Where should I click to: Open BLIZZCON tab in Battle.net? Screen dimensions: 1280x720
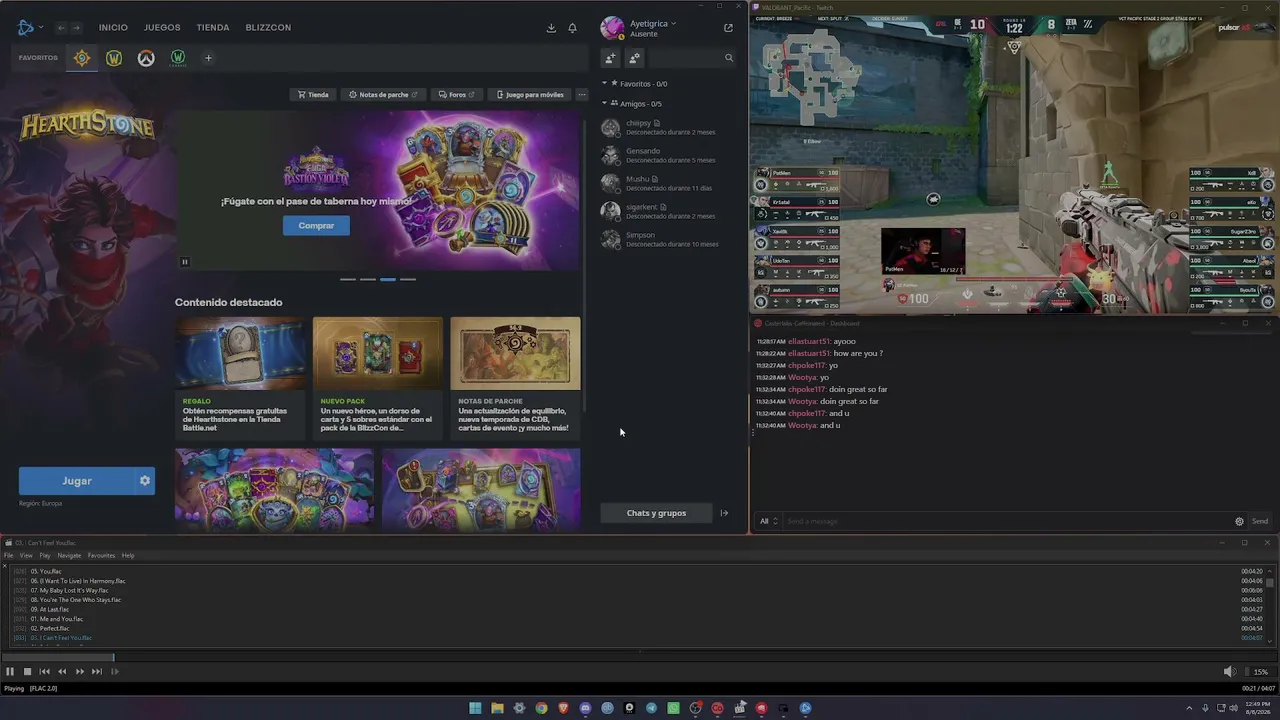pos(268,28)
